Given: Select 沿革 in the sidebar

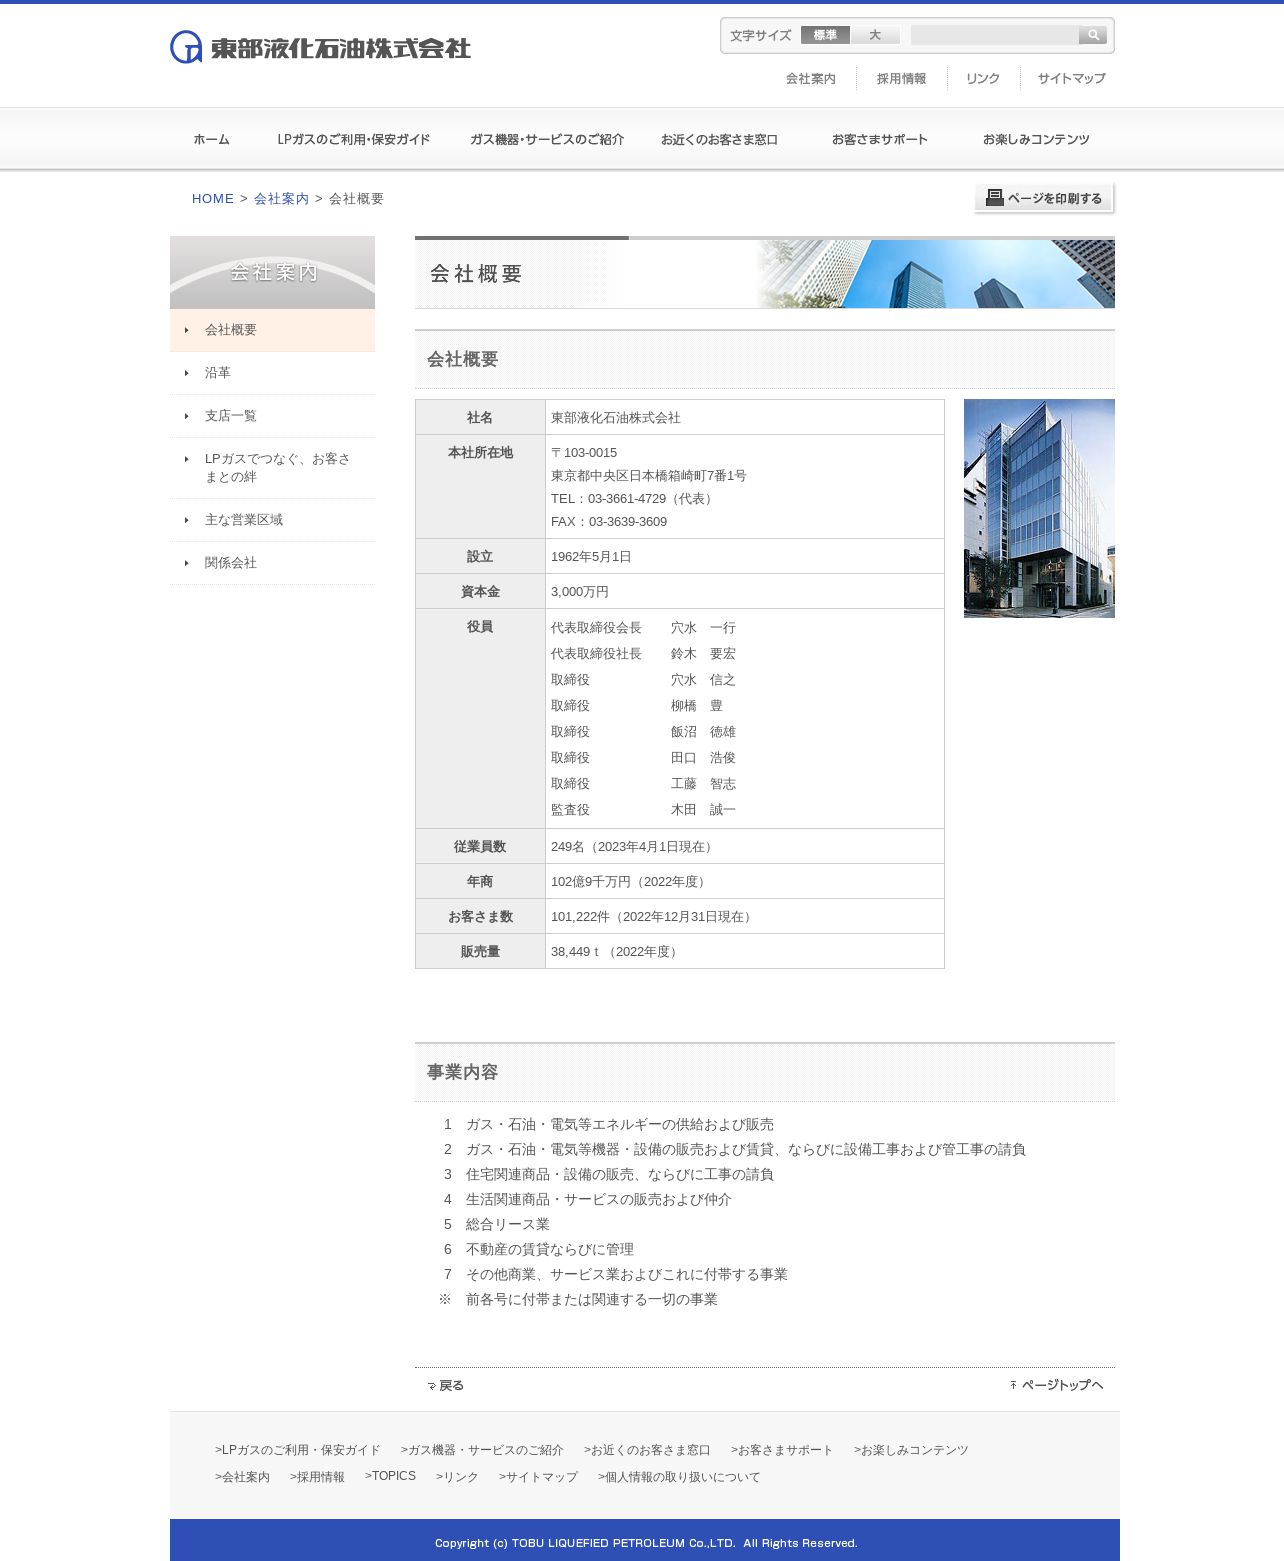Looking at the screenshot, I should [272, 373].
